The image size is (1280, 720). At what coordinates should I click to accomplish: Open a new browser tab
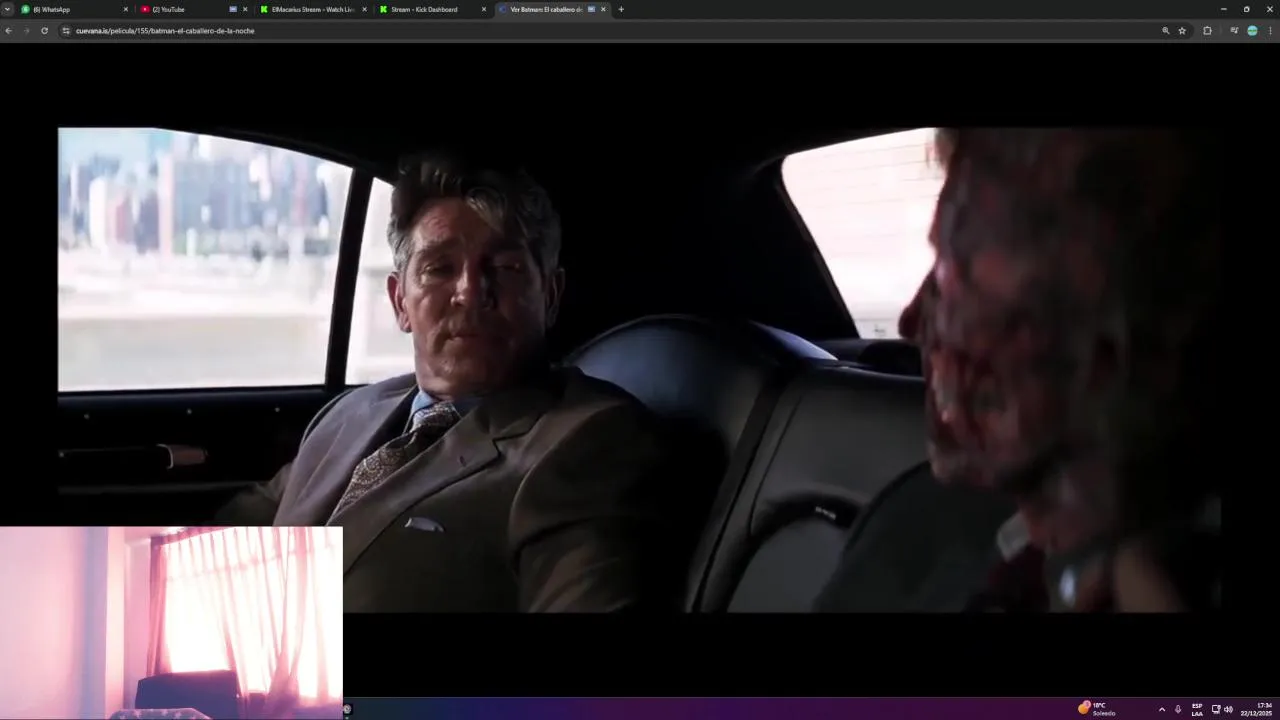coord(621,9)
